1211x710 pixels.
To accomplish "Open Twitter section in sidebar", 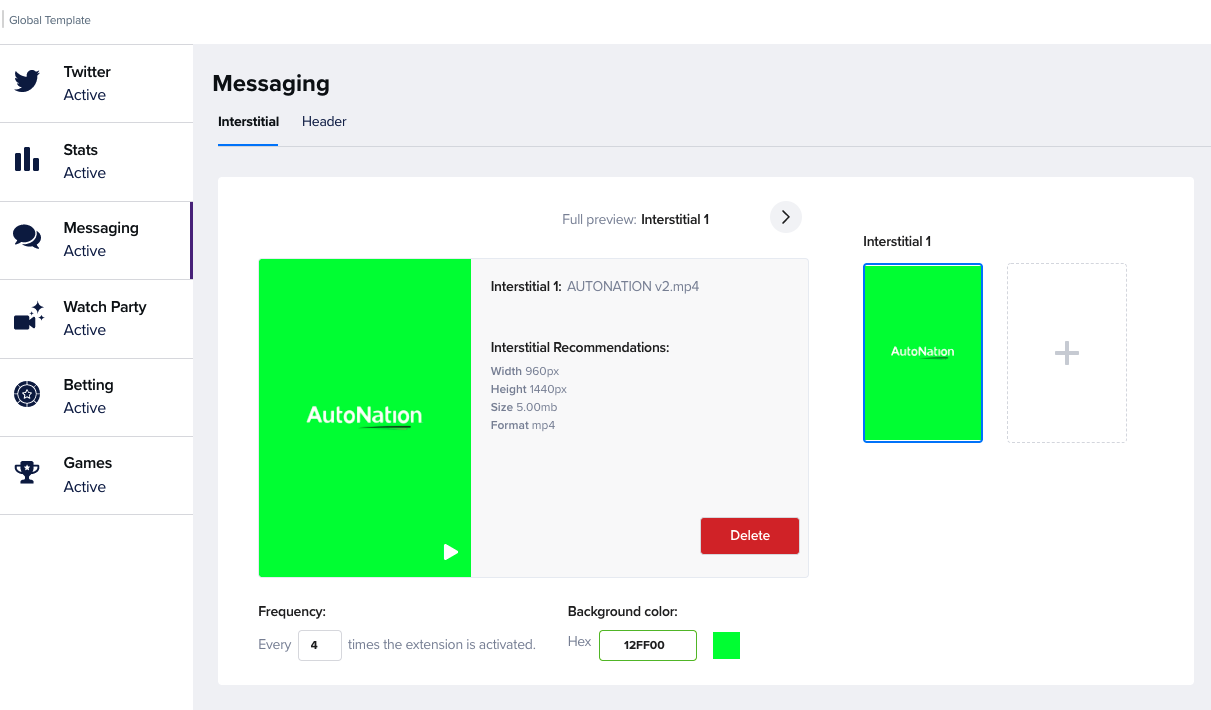I will click(96, 83).
